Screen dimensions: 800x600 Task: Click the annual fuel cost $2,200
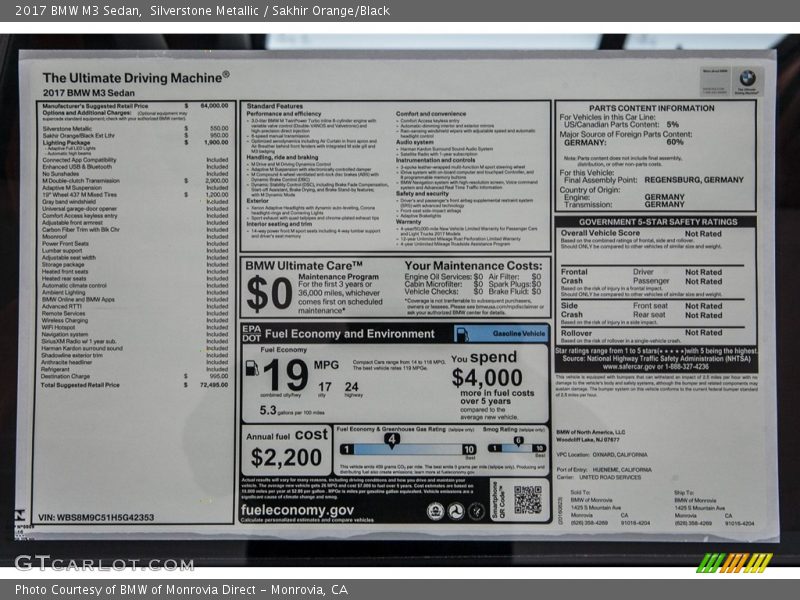(x=286, y=458)
